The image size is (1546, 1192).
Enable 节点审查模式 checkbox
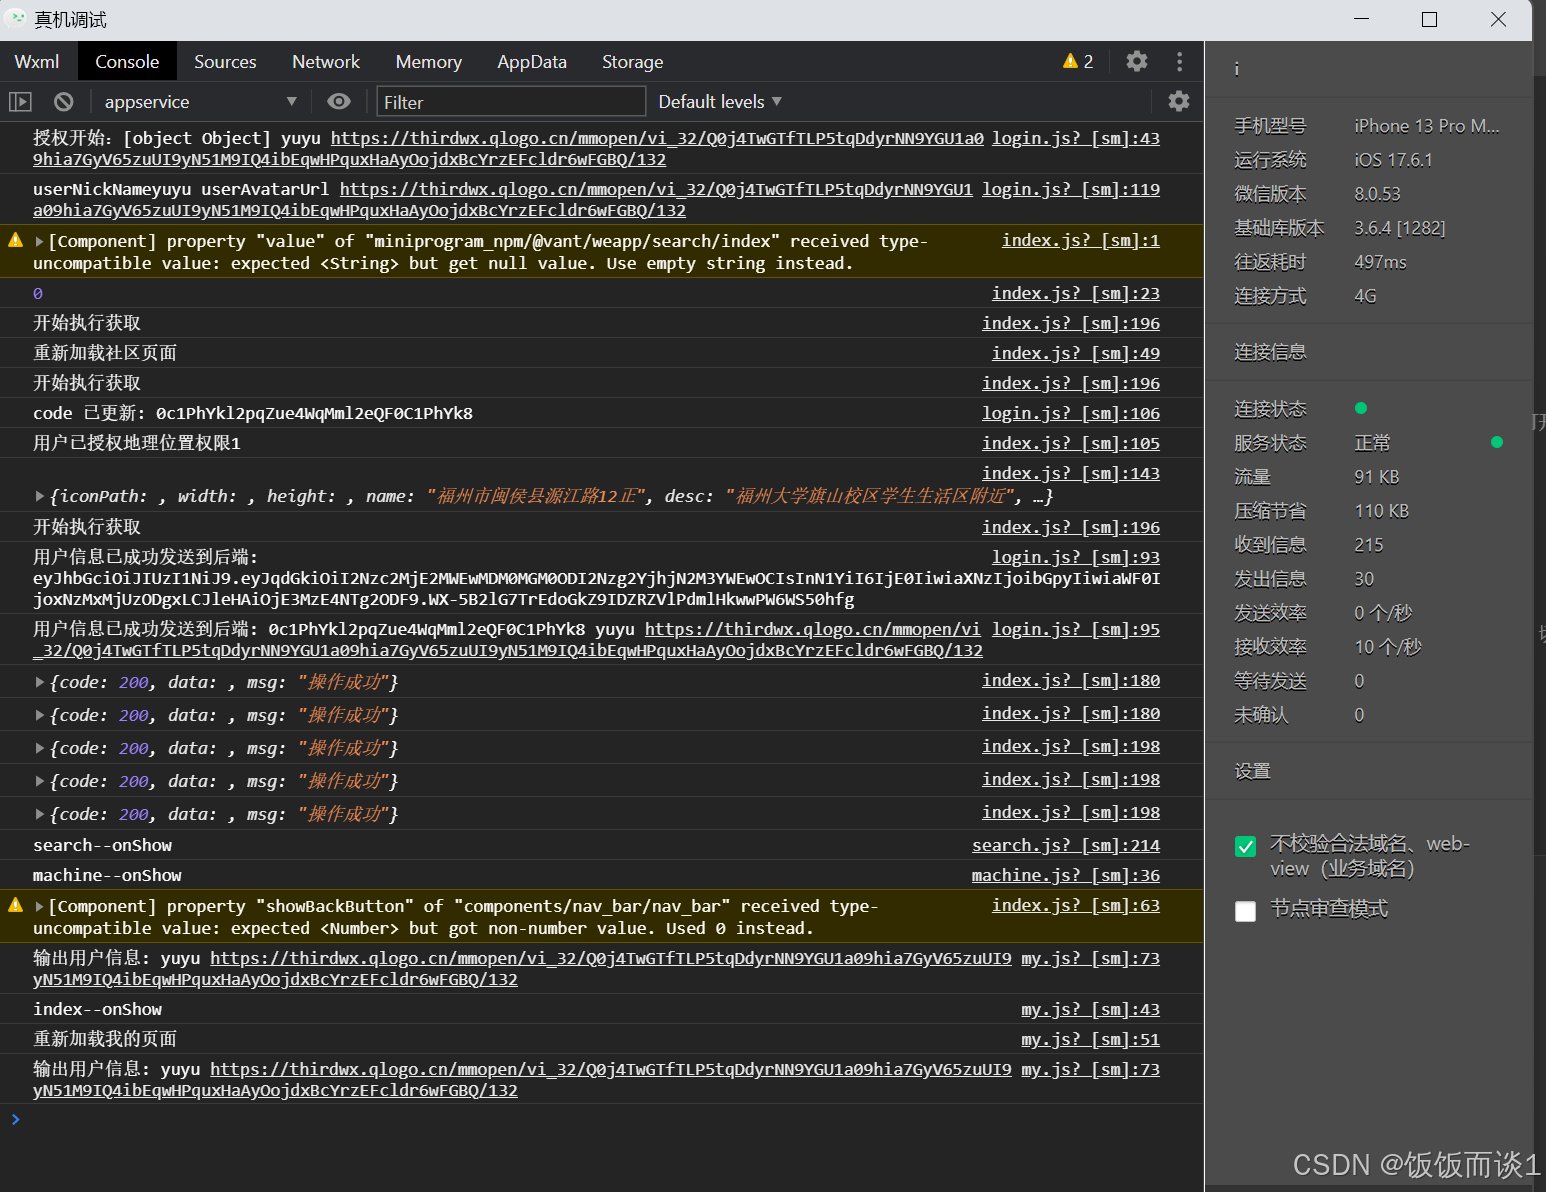[1245, 911]
